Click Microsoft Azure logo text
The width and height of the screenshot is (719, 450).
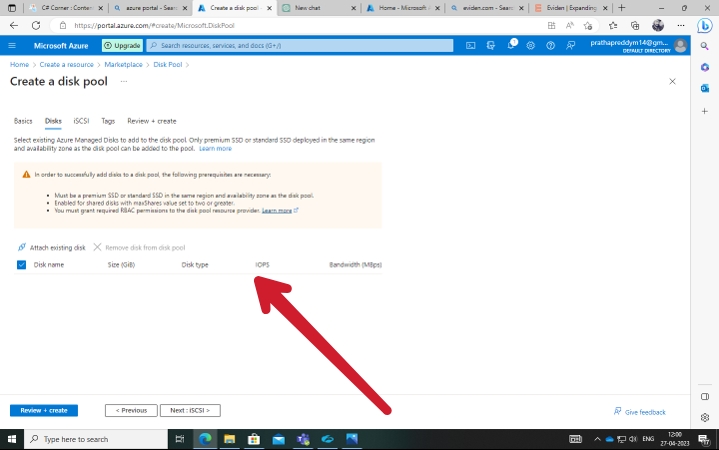tap(61, 45)
